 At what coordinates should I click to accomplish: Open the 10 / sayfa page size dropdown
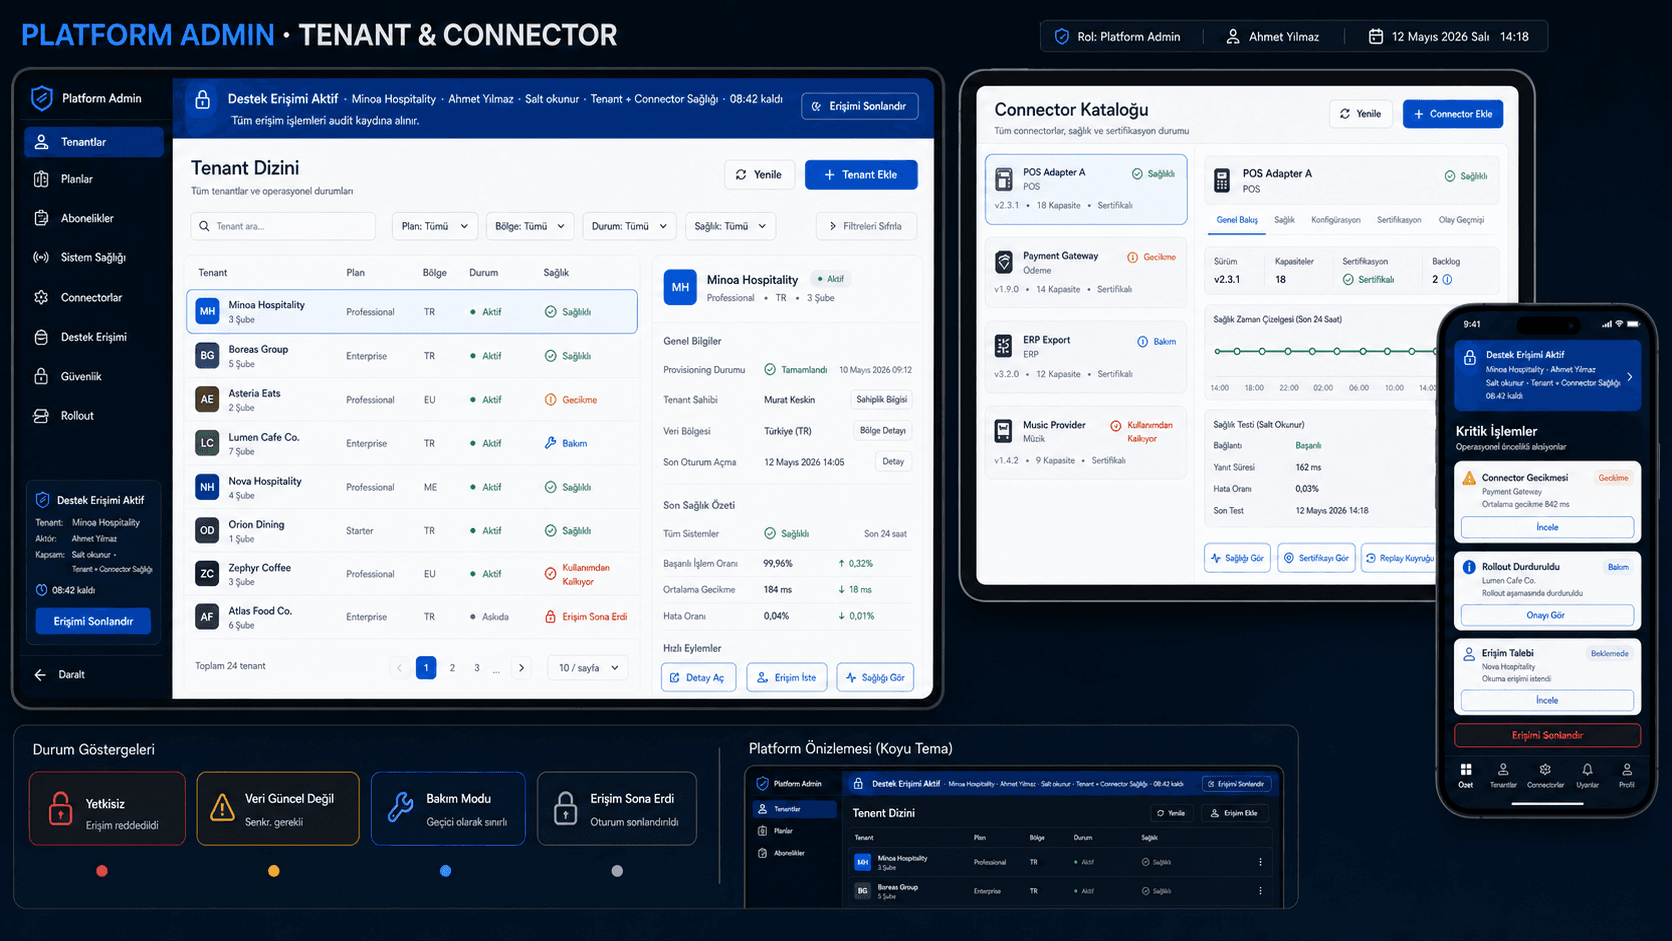pyautogui.click(x=588, y=668)
